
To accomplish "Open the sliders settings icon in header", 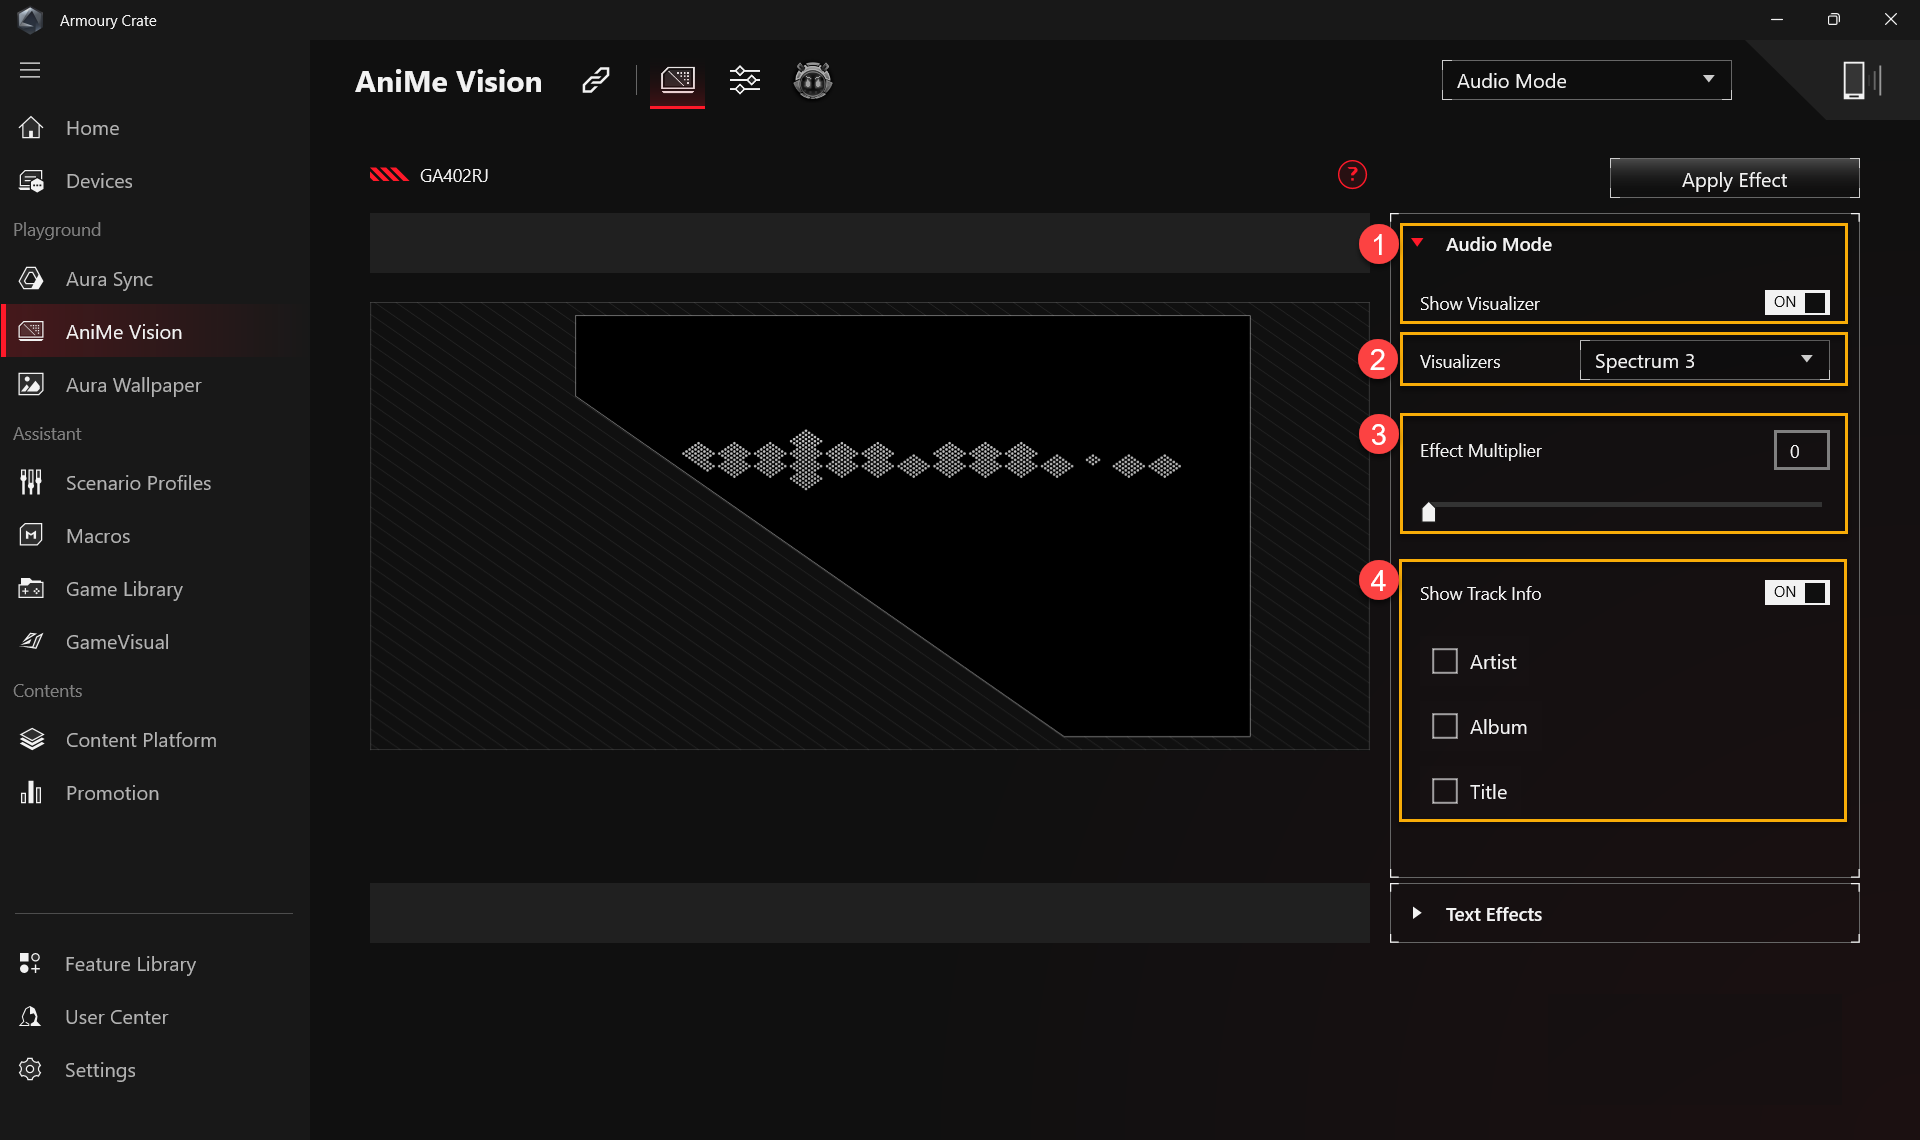I will (745, 80).
